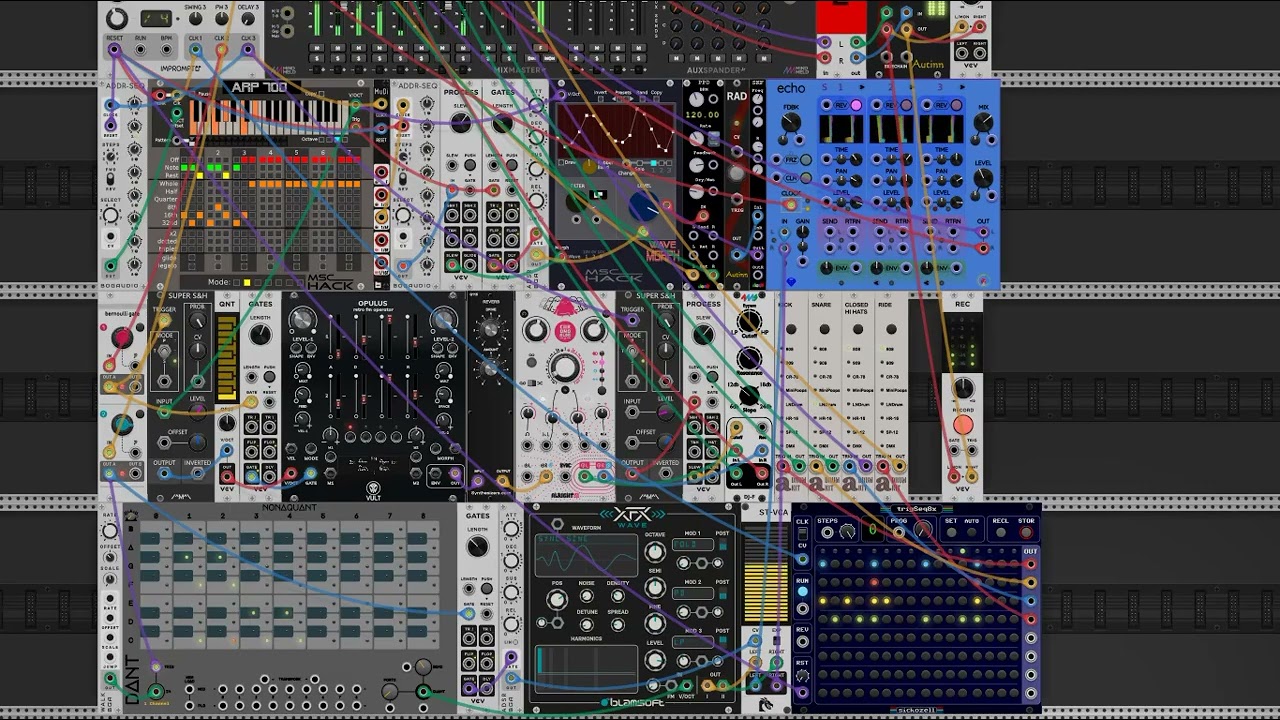Viewport: 1280px width, 720px height.
Task: Click the ARP 700 piano keyboard
Action: (x=268, y=117)
